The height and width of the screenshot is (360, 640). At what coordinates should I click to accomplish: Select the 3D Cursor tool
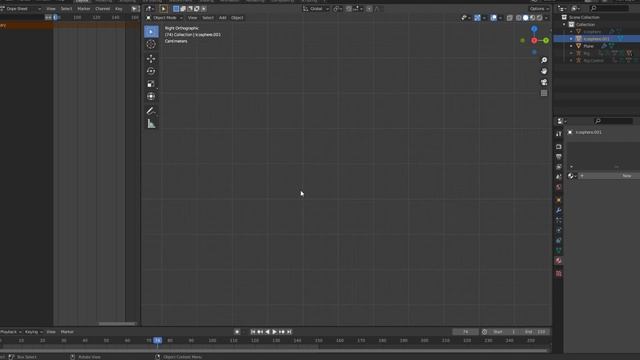pos(151,44)
